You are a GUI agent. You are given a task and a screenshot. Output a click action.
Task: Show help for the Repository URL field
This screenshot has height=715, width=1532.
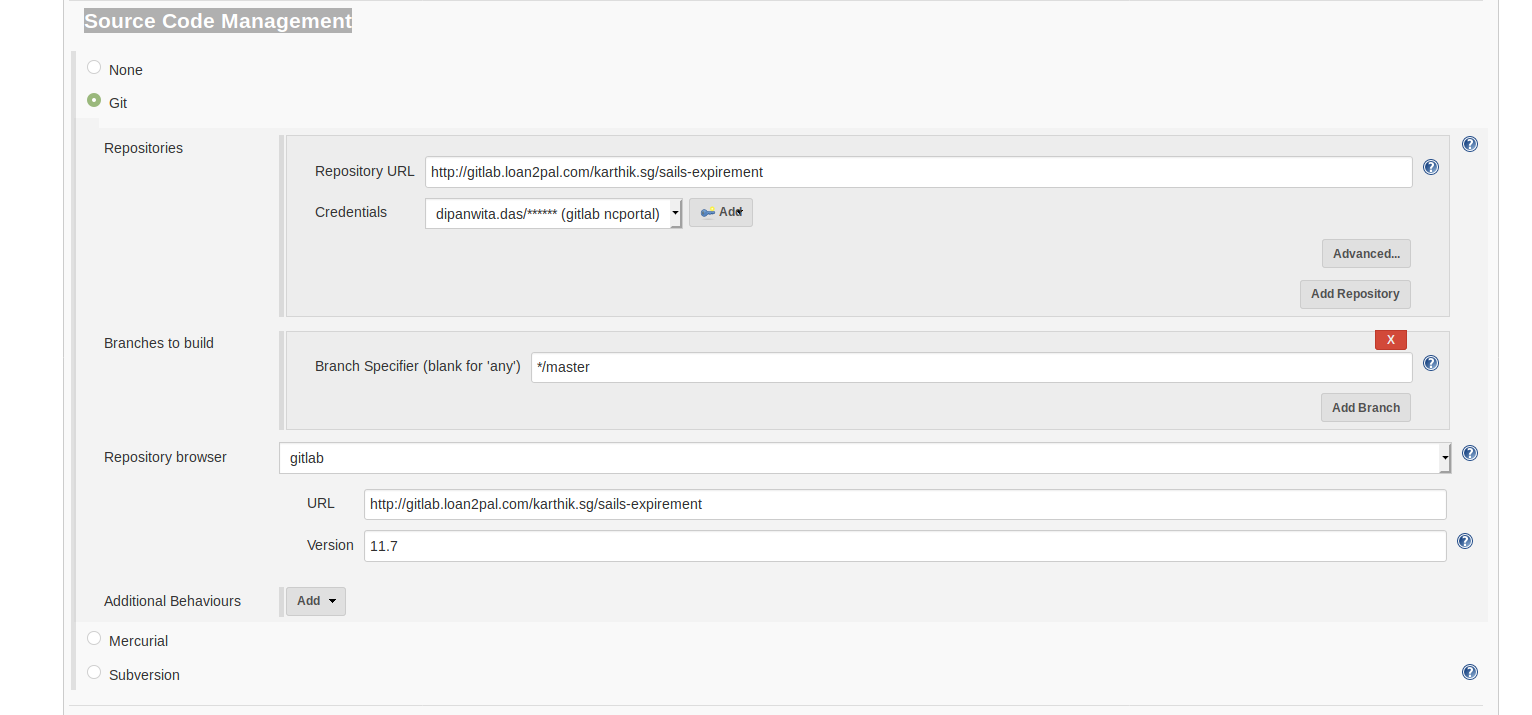pos(1430,168)
